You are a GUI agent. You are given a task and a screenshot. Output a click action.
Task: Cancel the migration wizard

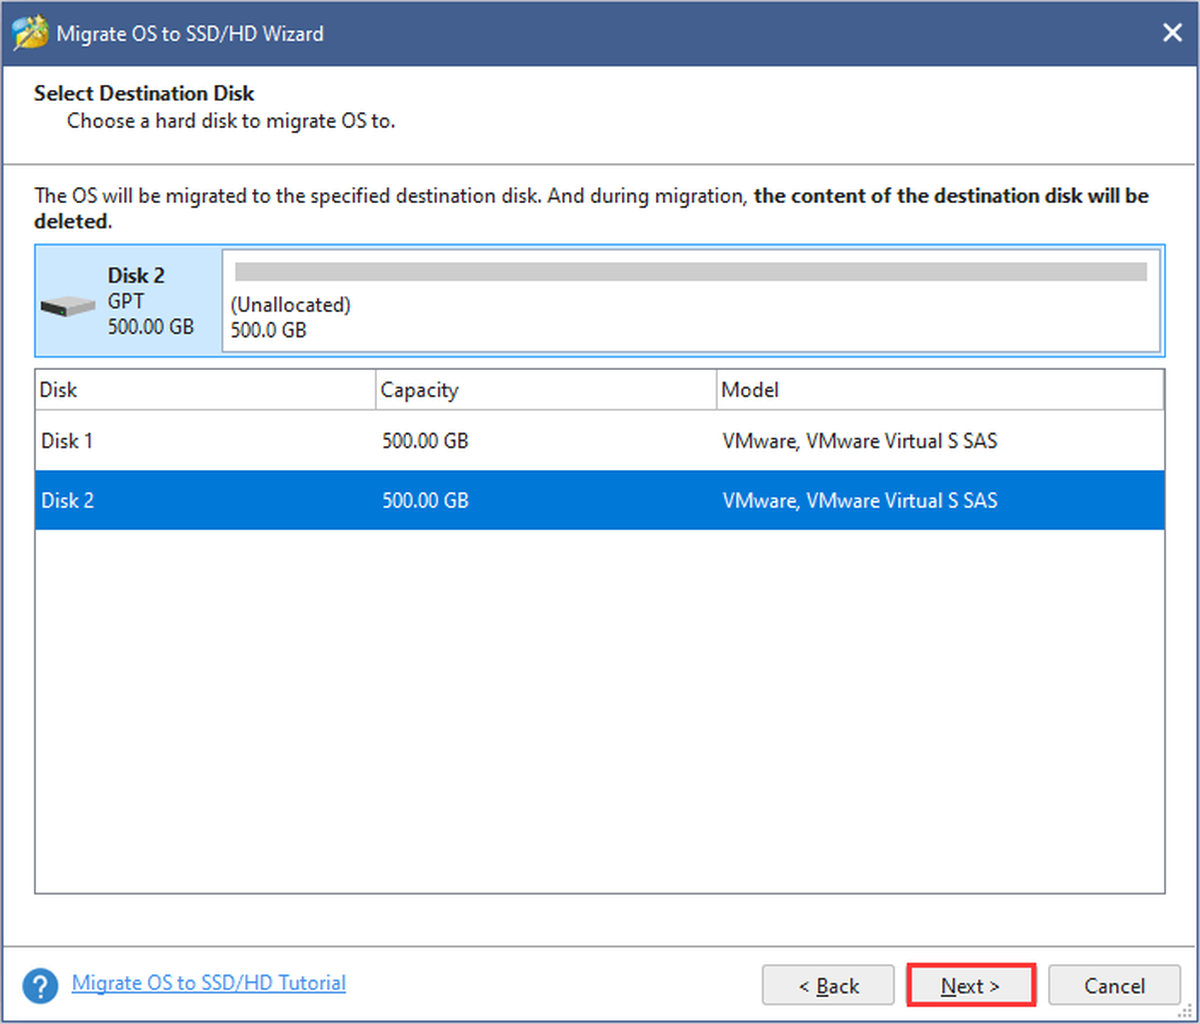(x=1114, y=986)
